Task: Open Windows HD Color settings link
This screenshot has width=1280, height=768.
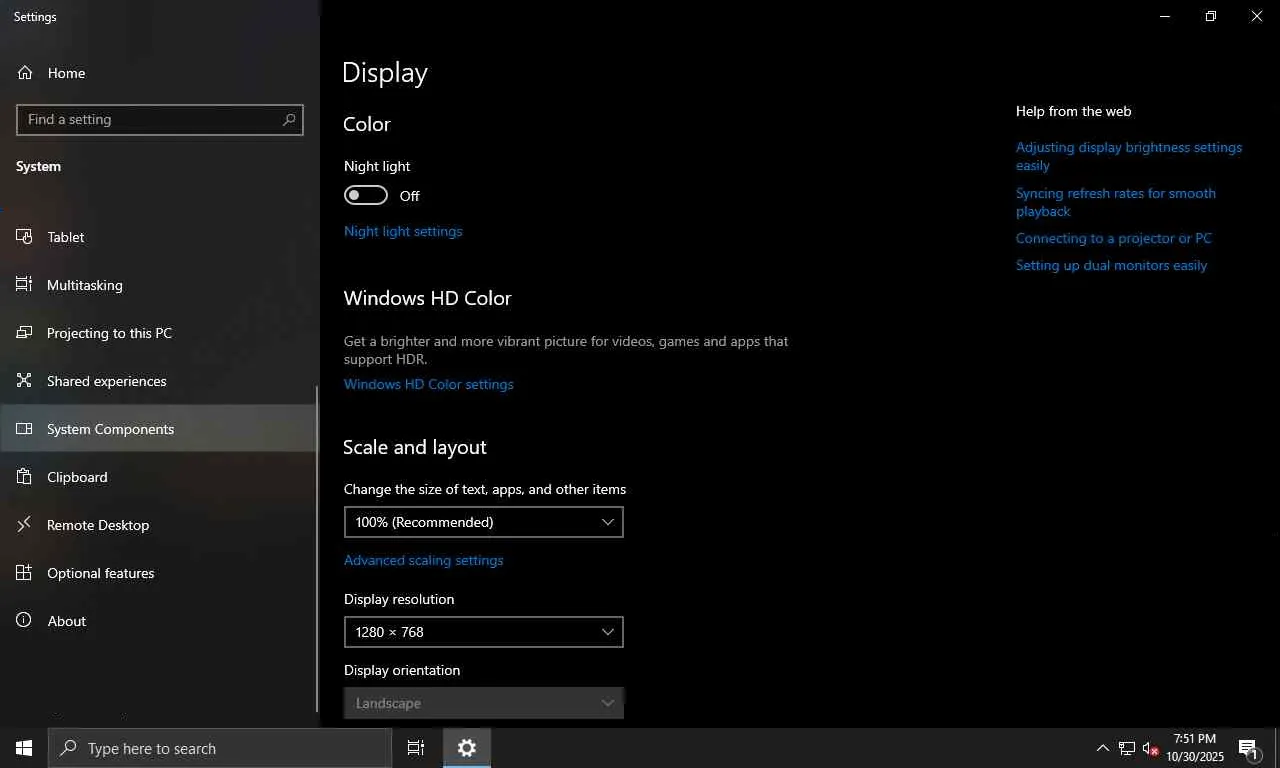Action: [429, 384]
